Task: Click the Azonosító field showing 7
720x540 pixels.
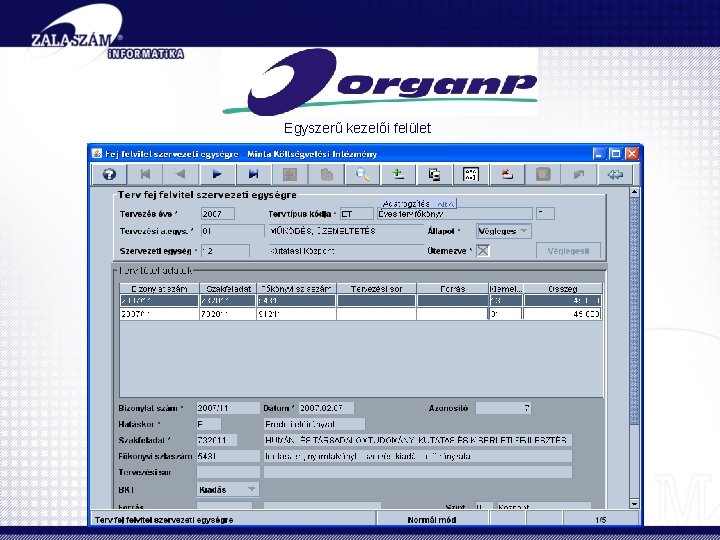Action: 503,408
